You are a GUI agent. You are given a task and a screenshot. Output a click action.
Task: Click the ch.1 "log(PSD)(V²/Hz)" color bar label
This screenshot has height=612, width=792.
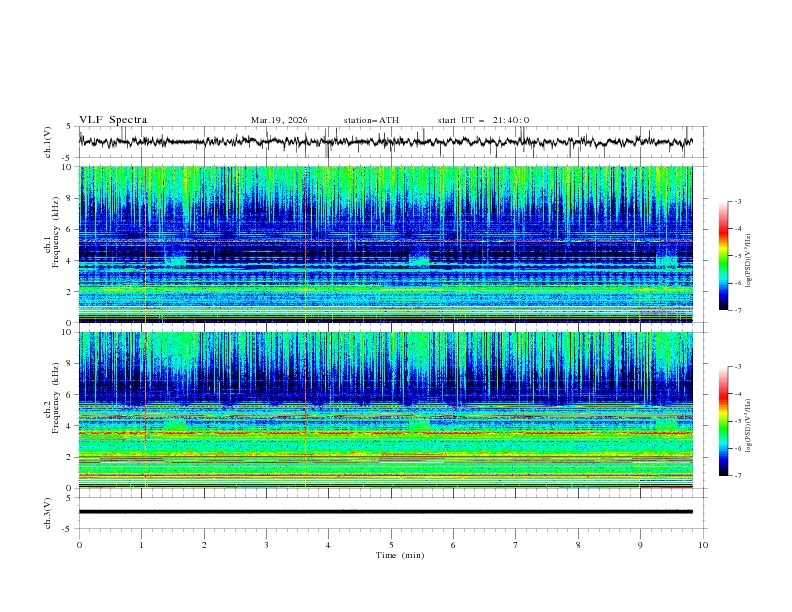[749, 261]
